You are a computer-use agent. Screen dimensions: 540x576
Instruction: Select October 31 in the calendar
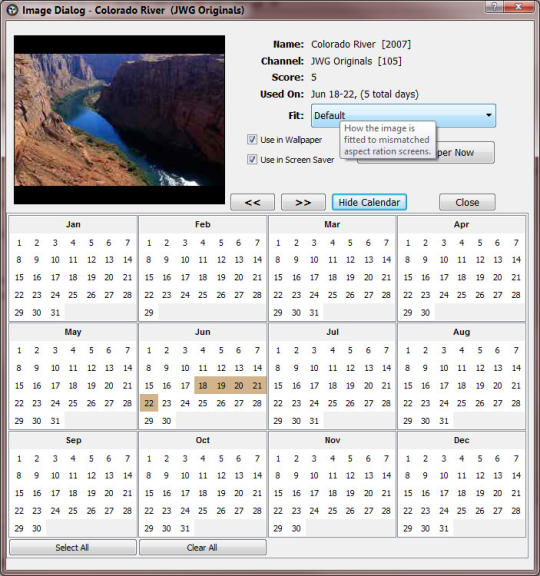pos(185,528)
